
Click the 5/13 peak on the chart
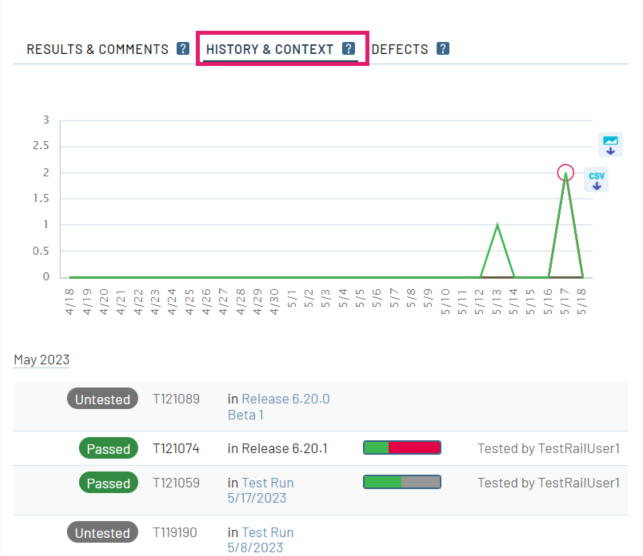pyautogui.click(x=497, y=225)
